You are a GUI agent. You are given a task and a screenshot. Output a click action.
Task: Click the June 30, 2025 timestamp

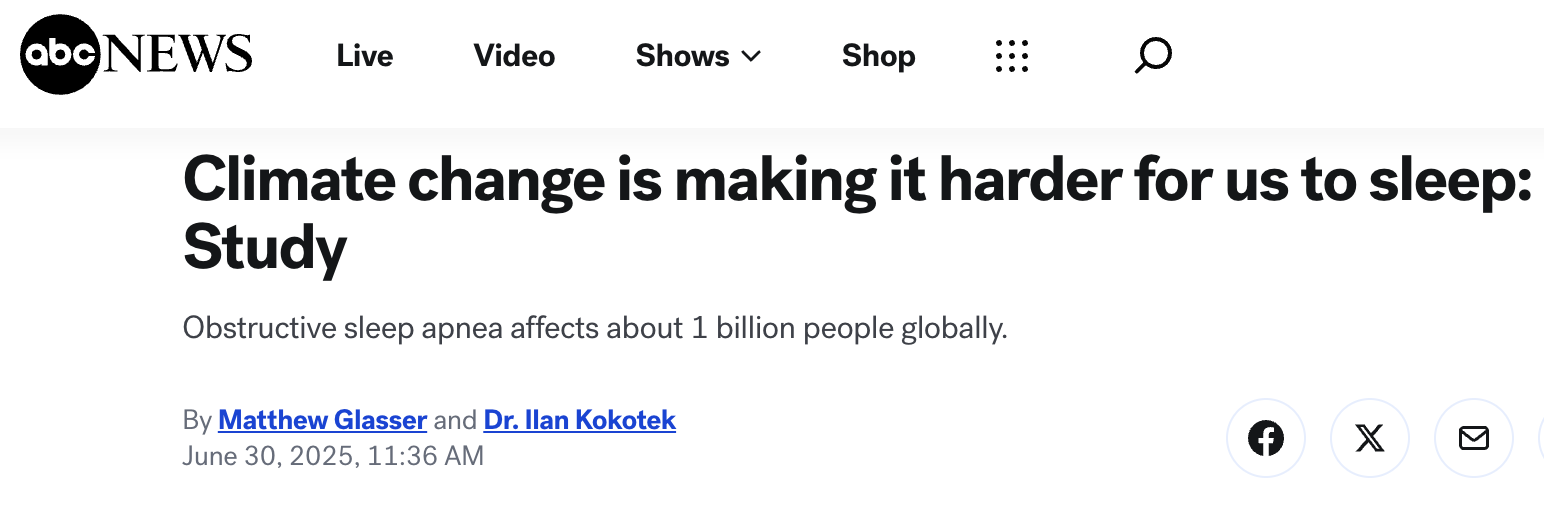pos(333,456)
